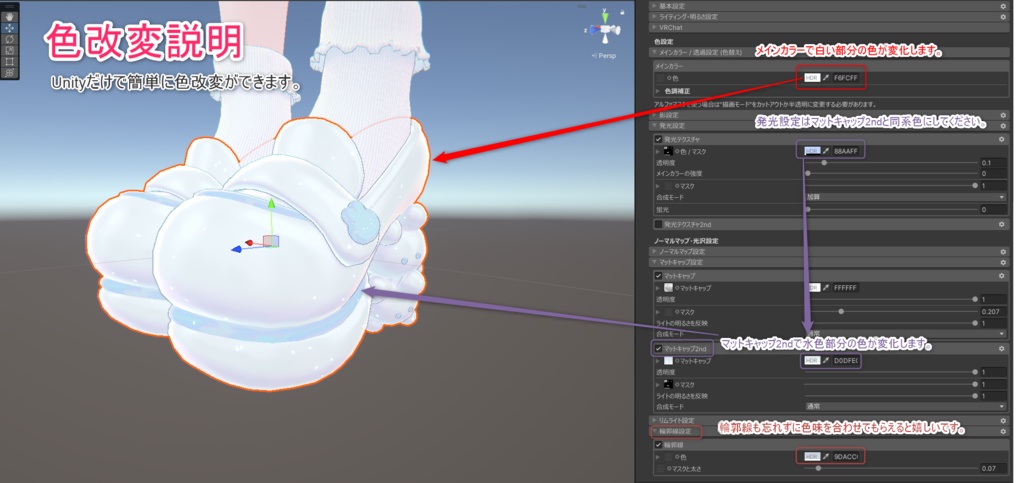The image size is (1024, 483).
Task: Click eyedropper next to D0DFE color
Action: point(826,360)
